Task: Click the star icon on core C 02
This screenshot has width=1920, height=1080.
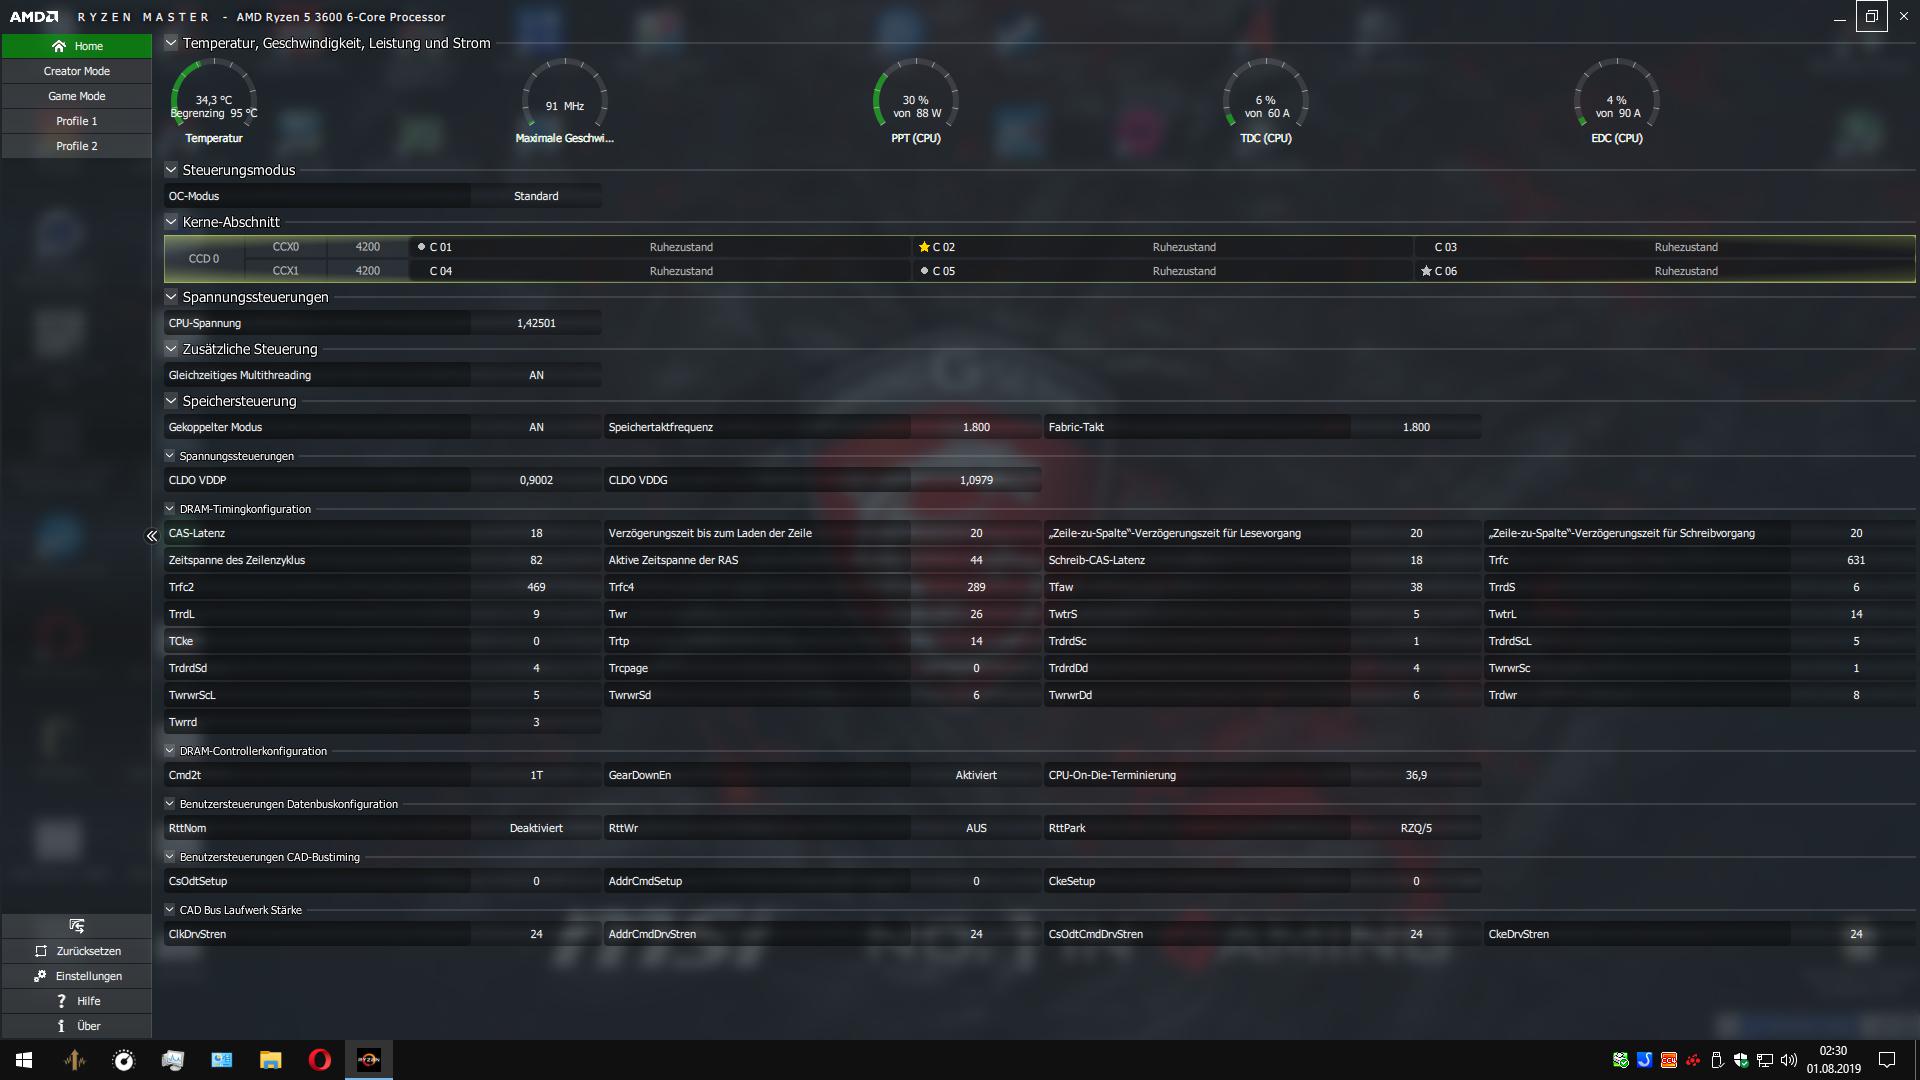Action: [924, 247]
